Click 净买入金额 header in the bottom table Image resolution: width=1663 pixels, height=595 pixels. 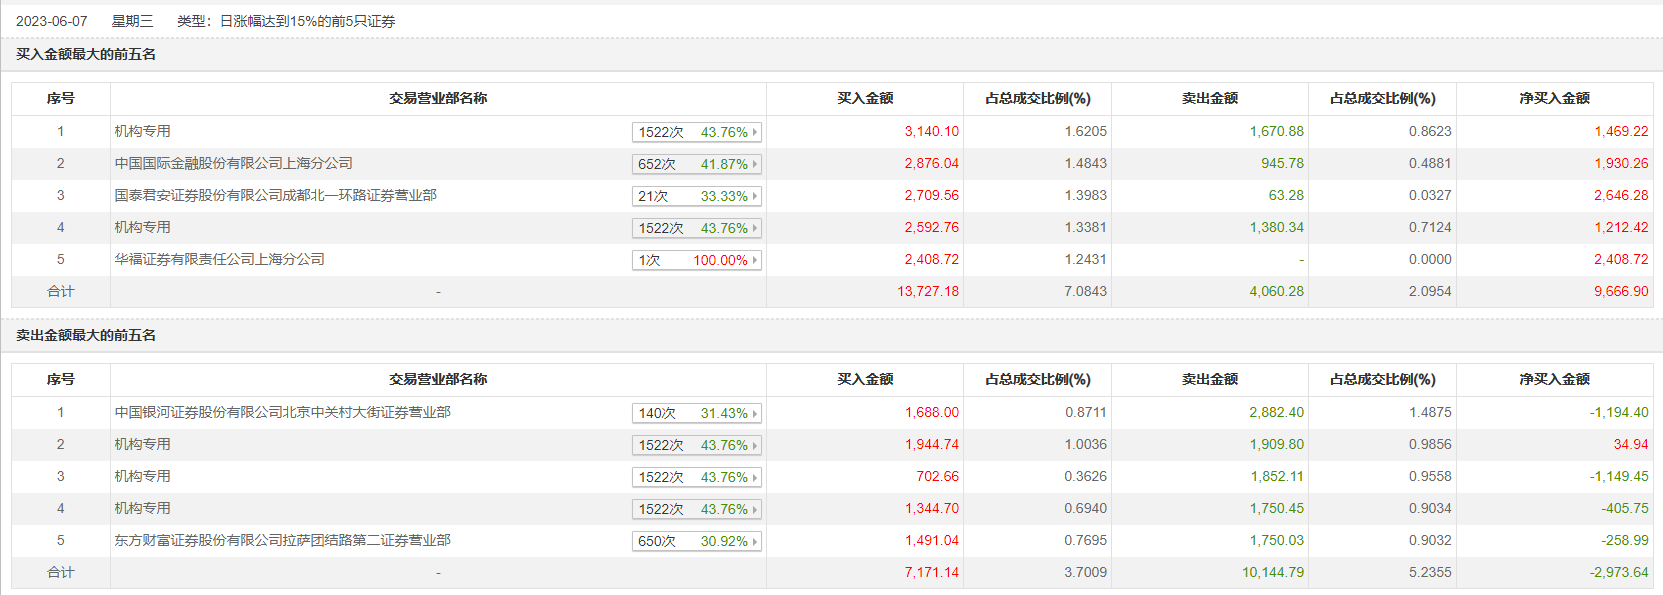point(1554,379)
